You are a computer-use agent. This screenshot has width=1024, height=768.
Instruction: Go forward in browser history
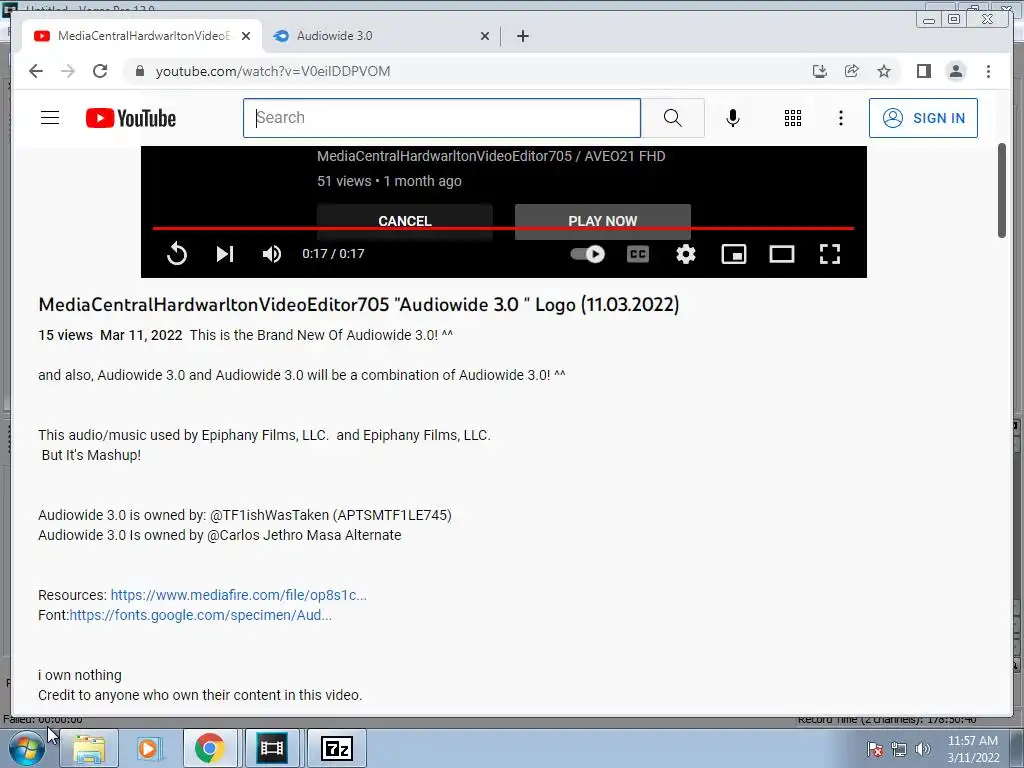[x=68, y=71]
